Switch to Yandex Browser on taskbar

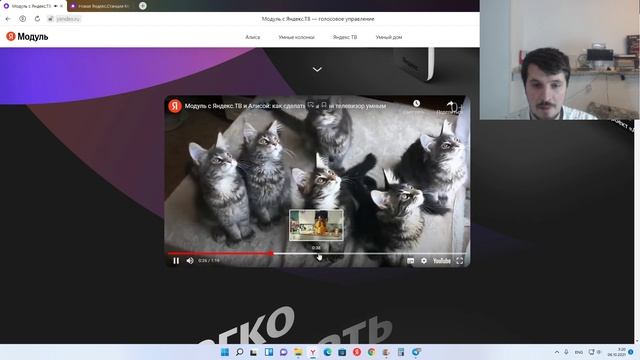(x=313, y=352)
